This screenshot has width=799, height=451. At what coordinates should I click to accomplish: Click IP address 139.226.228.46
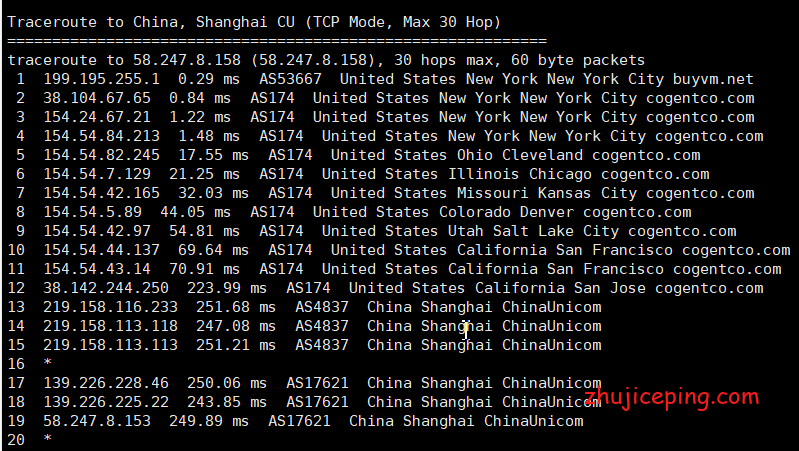[106, 383]
